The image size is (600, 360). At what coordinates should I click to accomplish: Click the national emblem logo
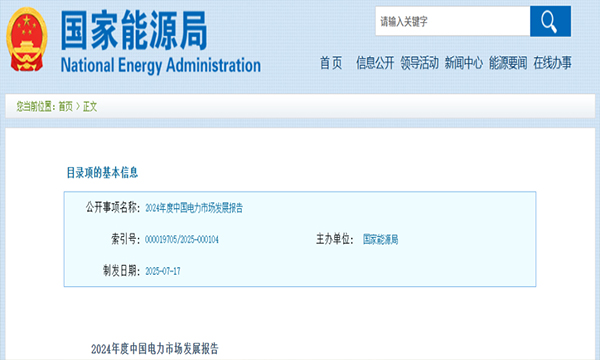point(27,40)
